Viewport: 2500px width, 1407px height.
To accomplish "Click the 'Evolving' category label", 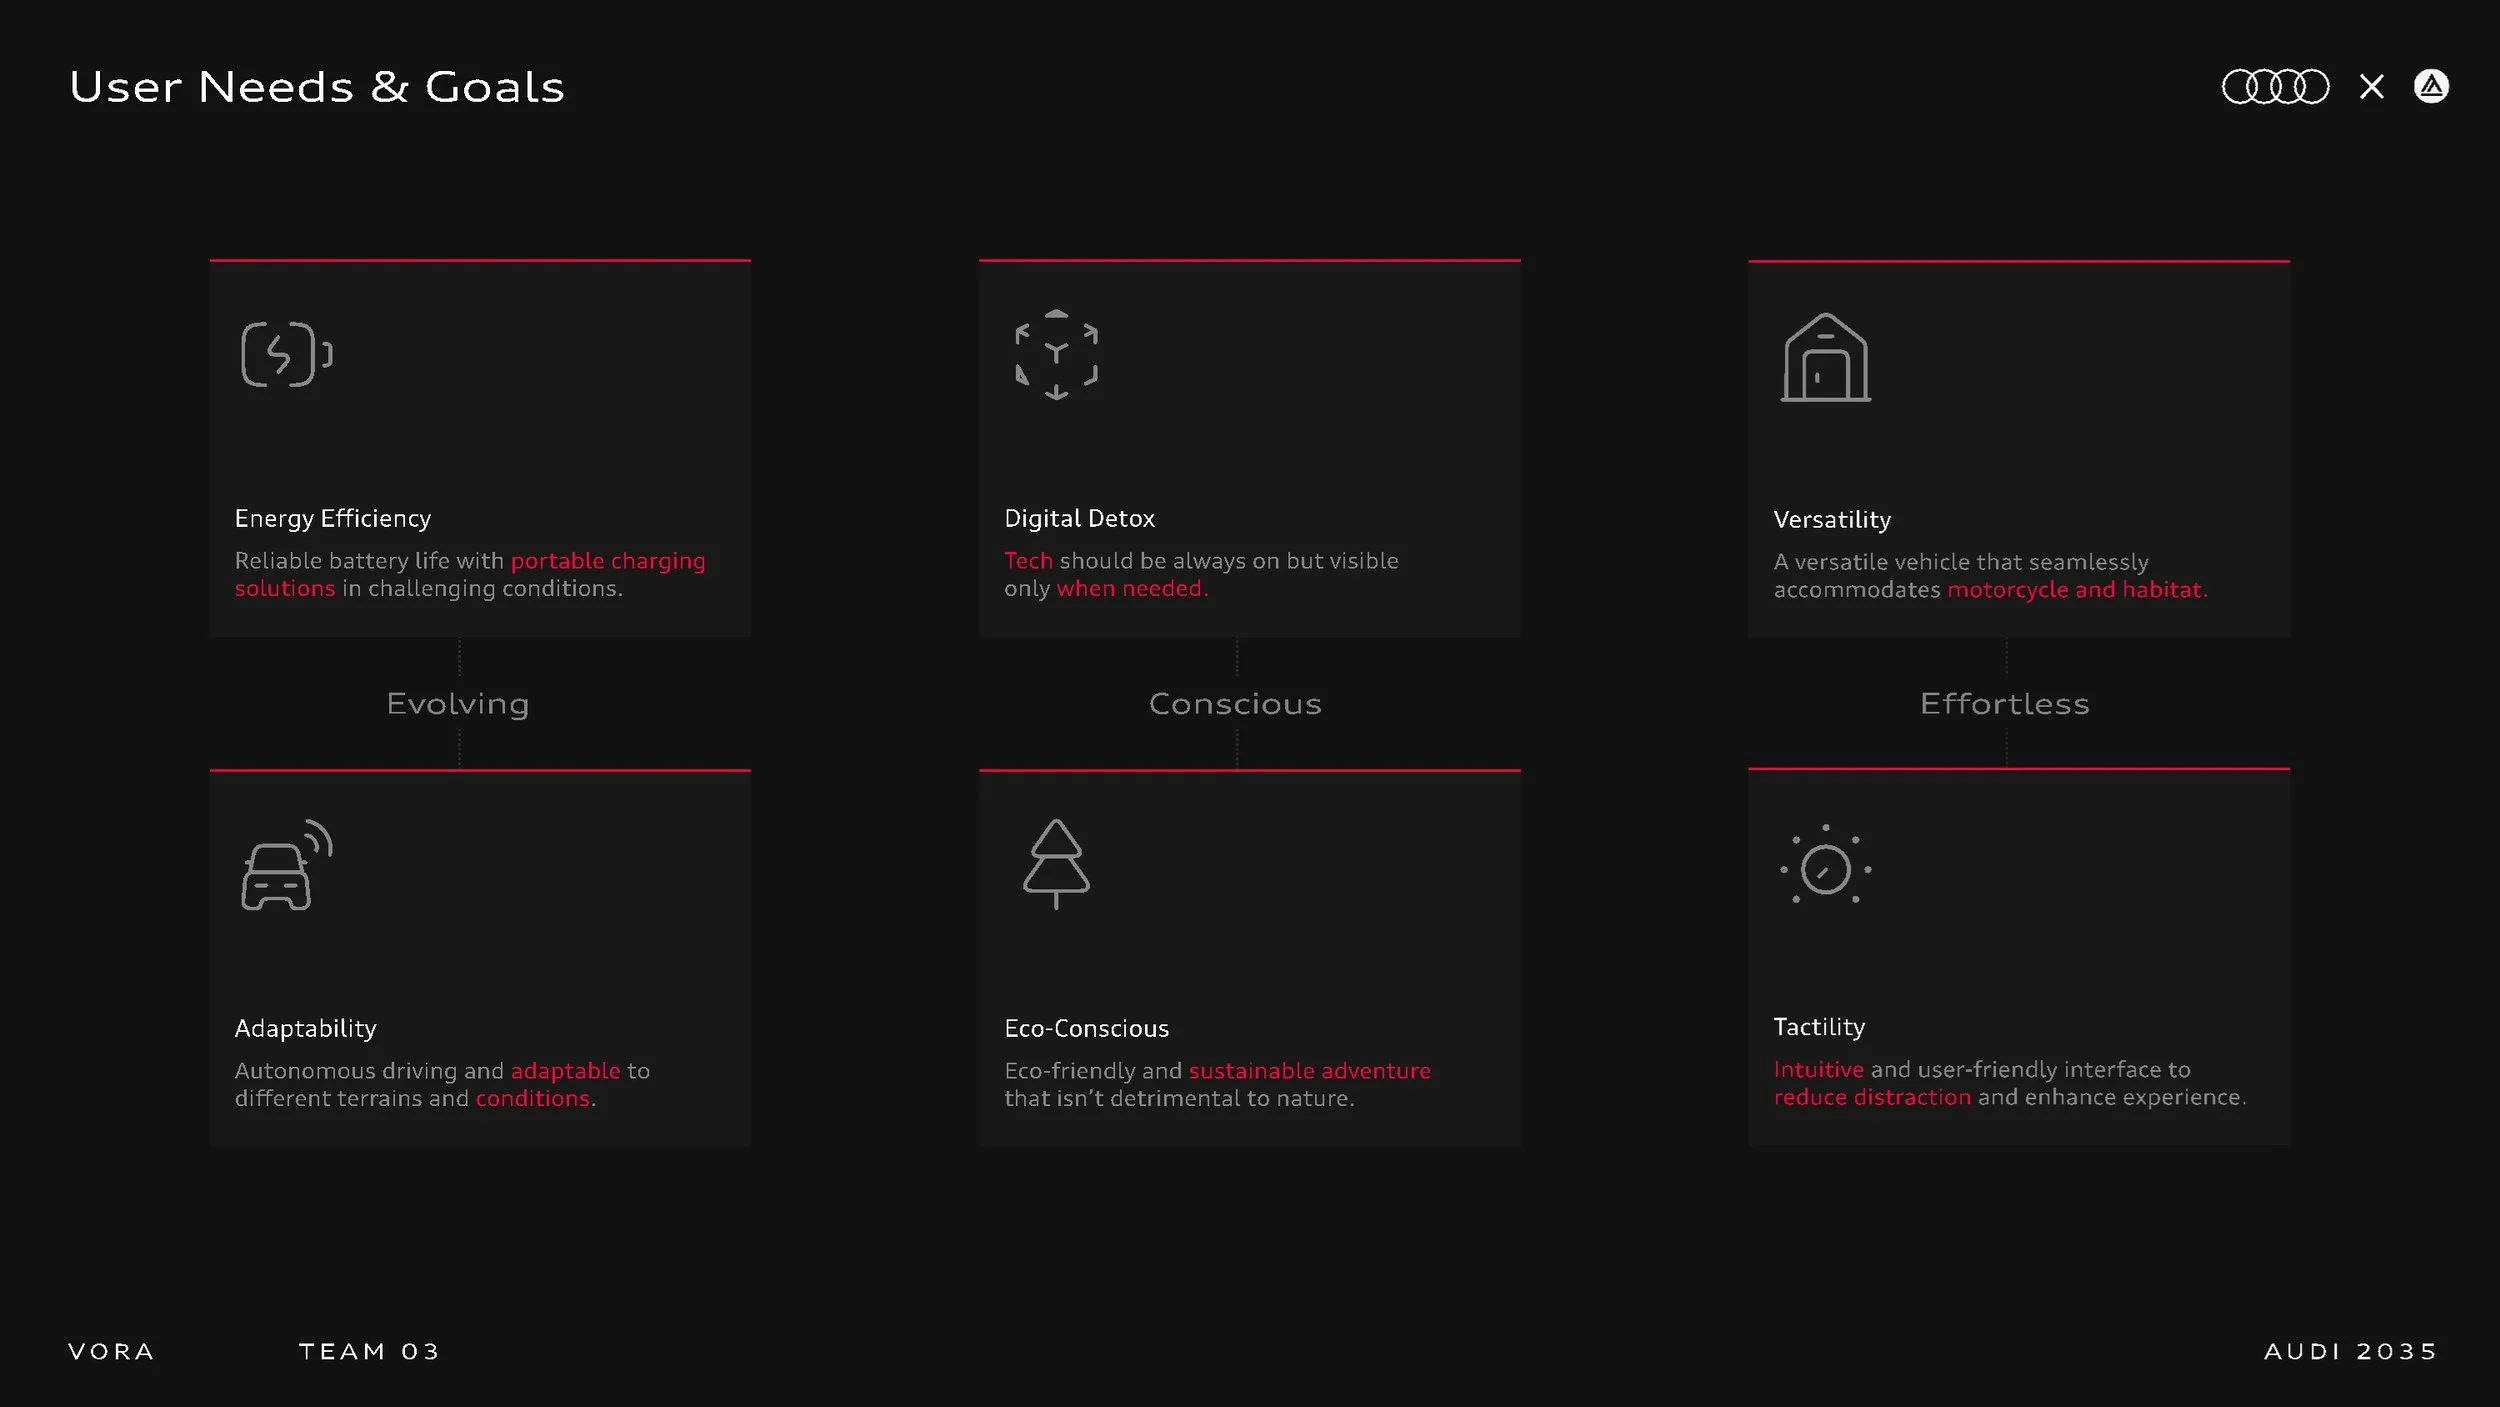I will pos(458,705).
